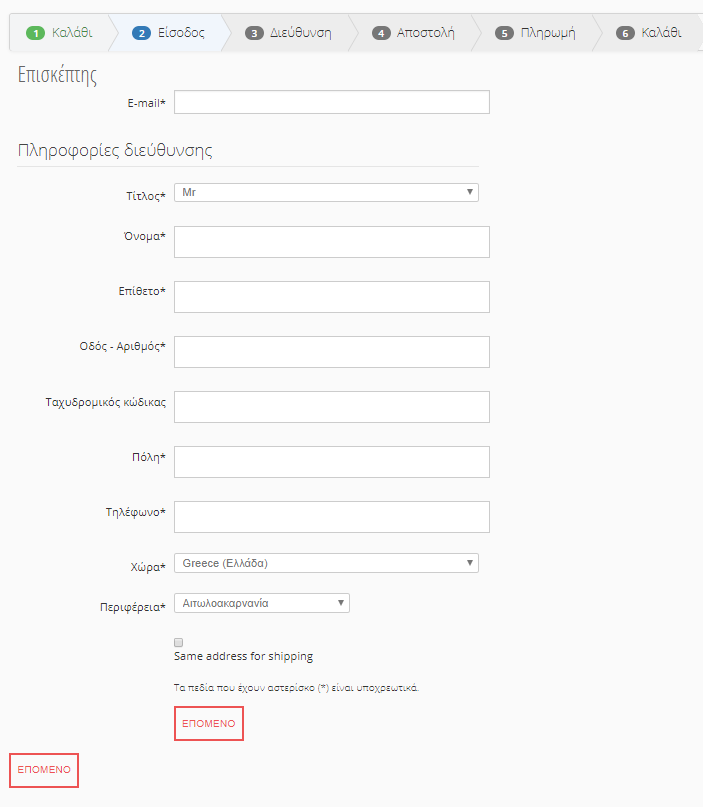This screenshot has height=807, width=703.
Task: Click into the Όνομα text field
Action: pos(332,242)
